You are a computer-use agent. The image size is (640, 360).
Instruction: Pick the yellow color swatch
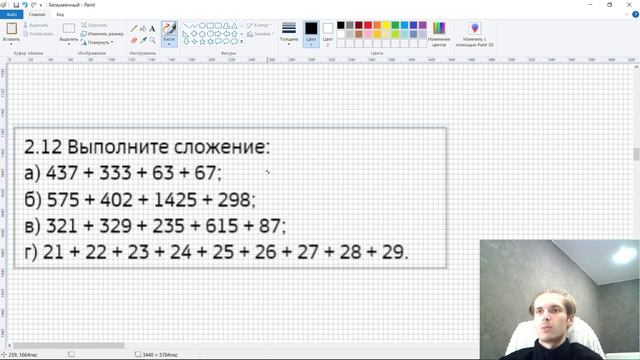386,25
